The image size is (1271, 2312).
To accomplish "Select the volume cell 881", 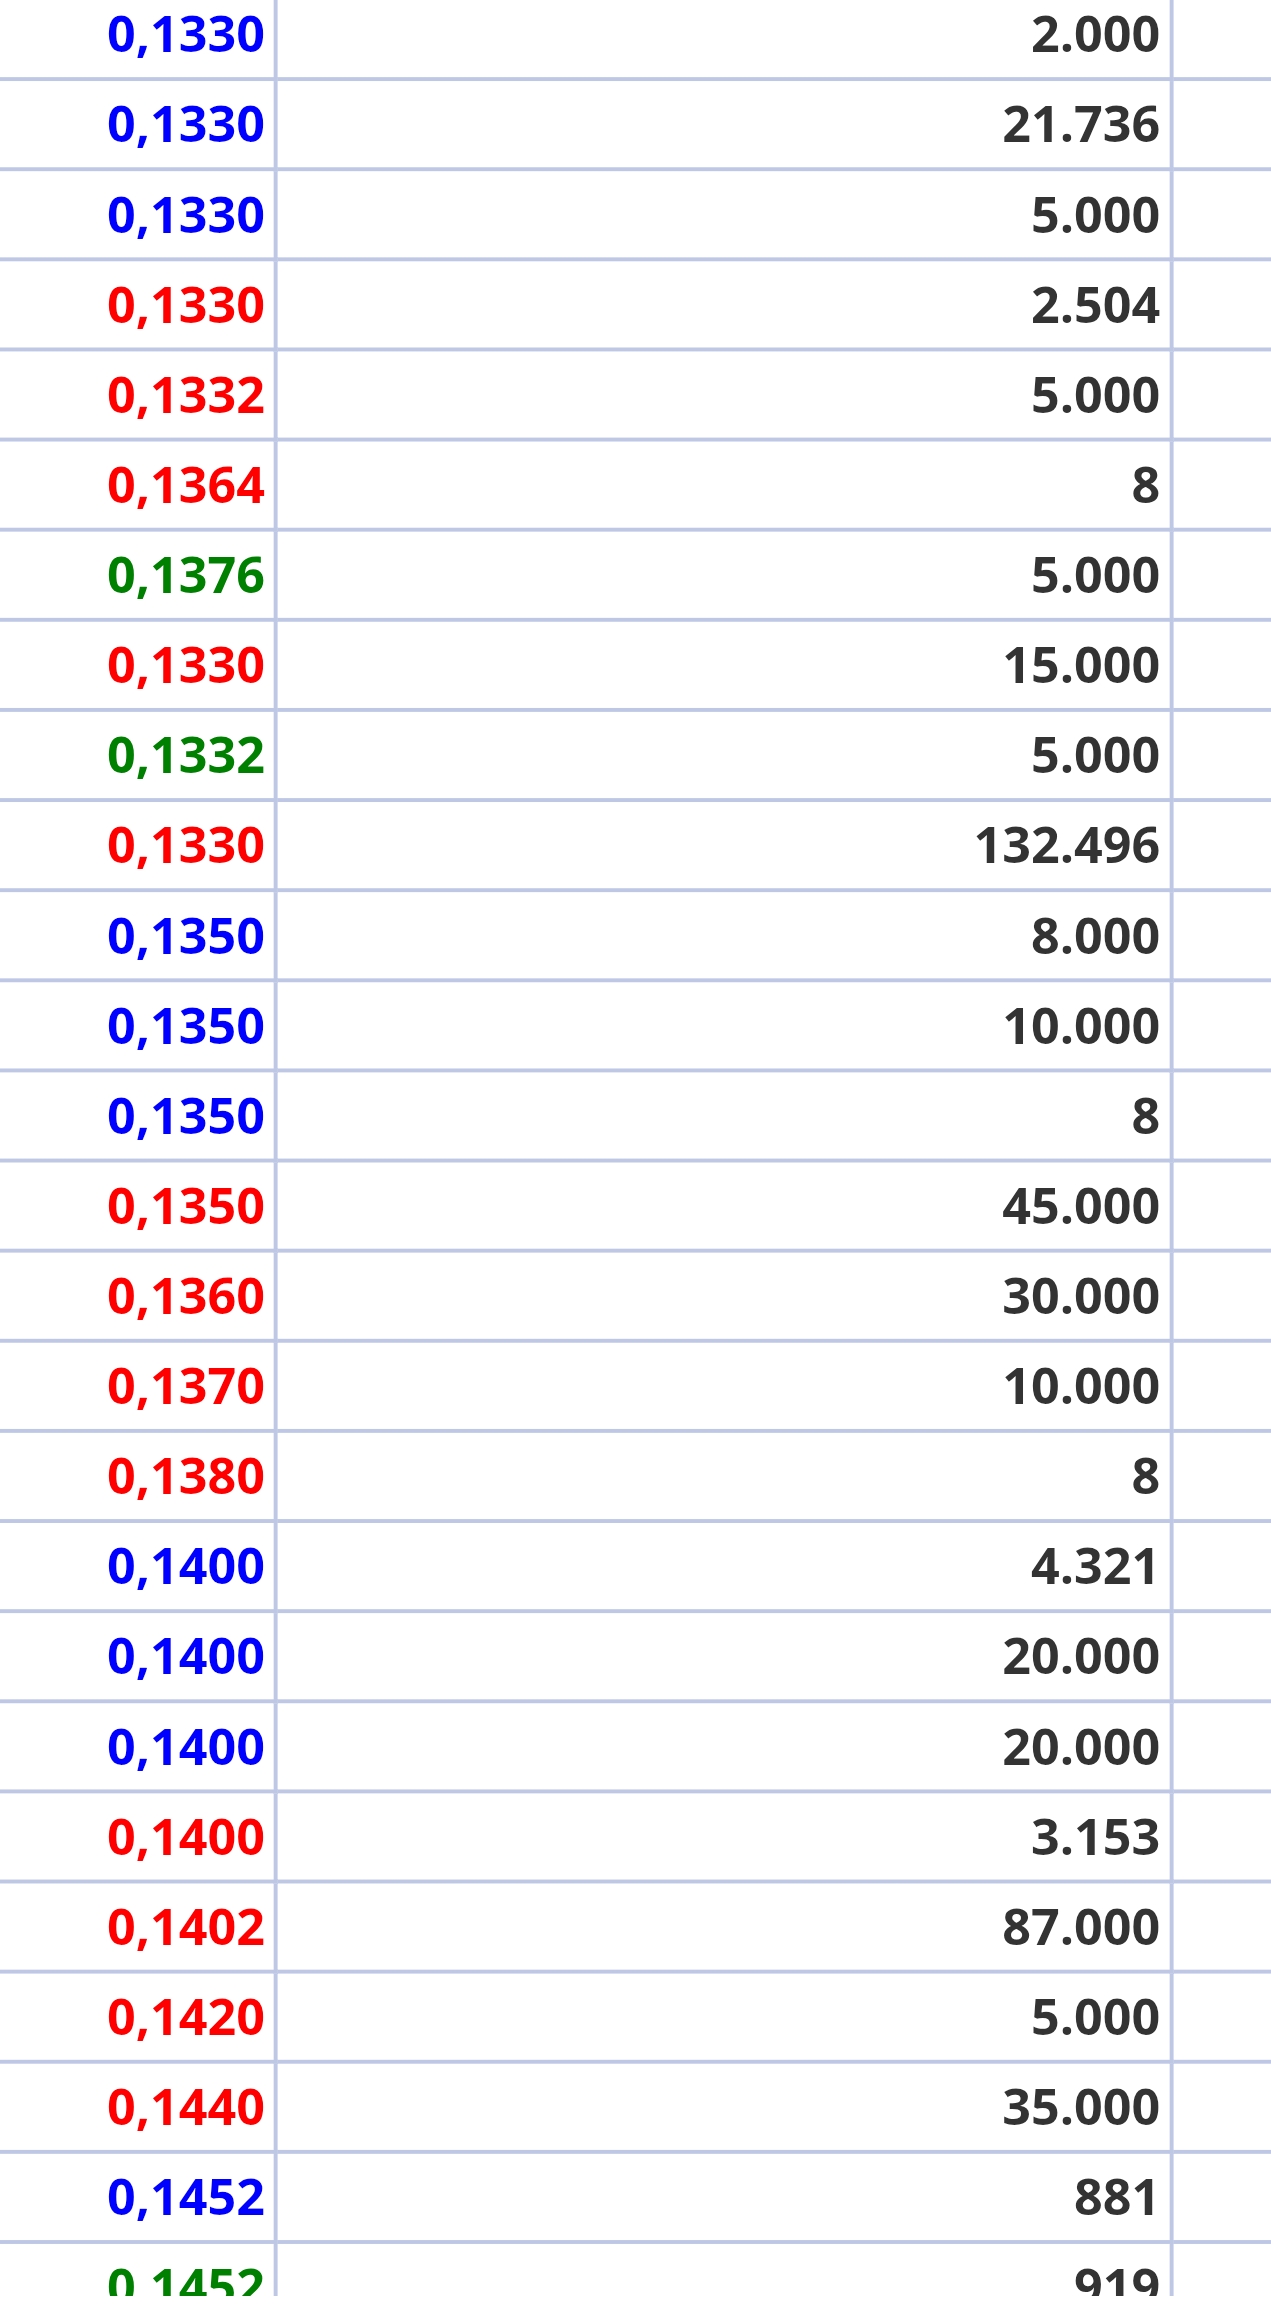I will pyautogui.click(x=1116, y=2198).
